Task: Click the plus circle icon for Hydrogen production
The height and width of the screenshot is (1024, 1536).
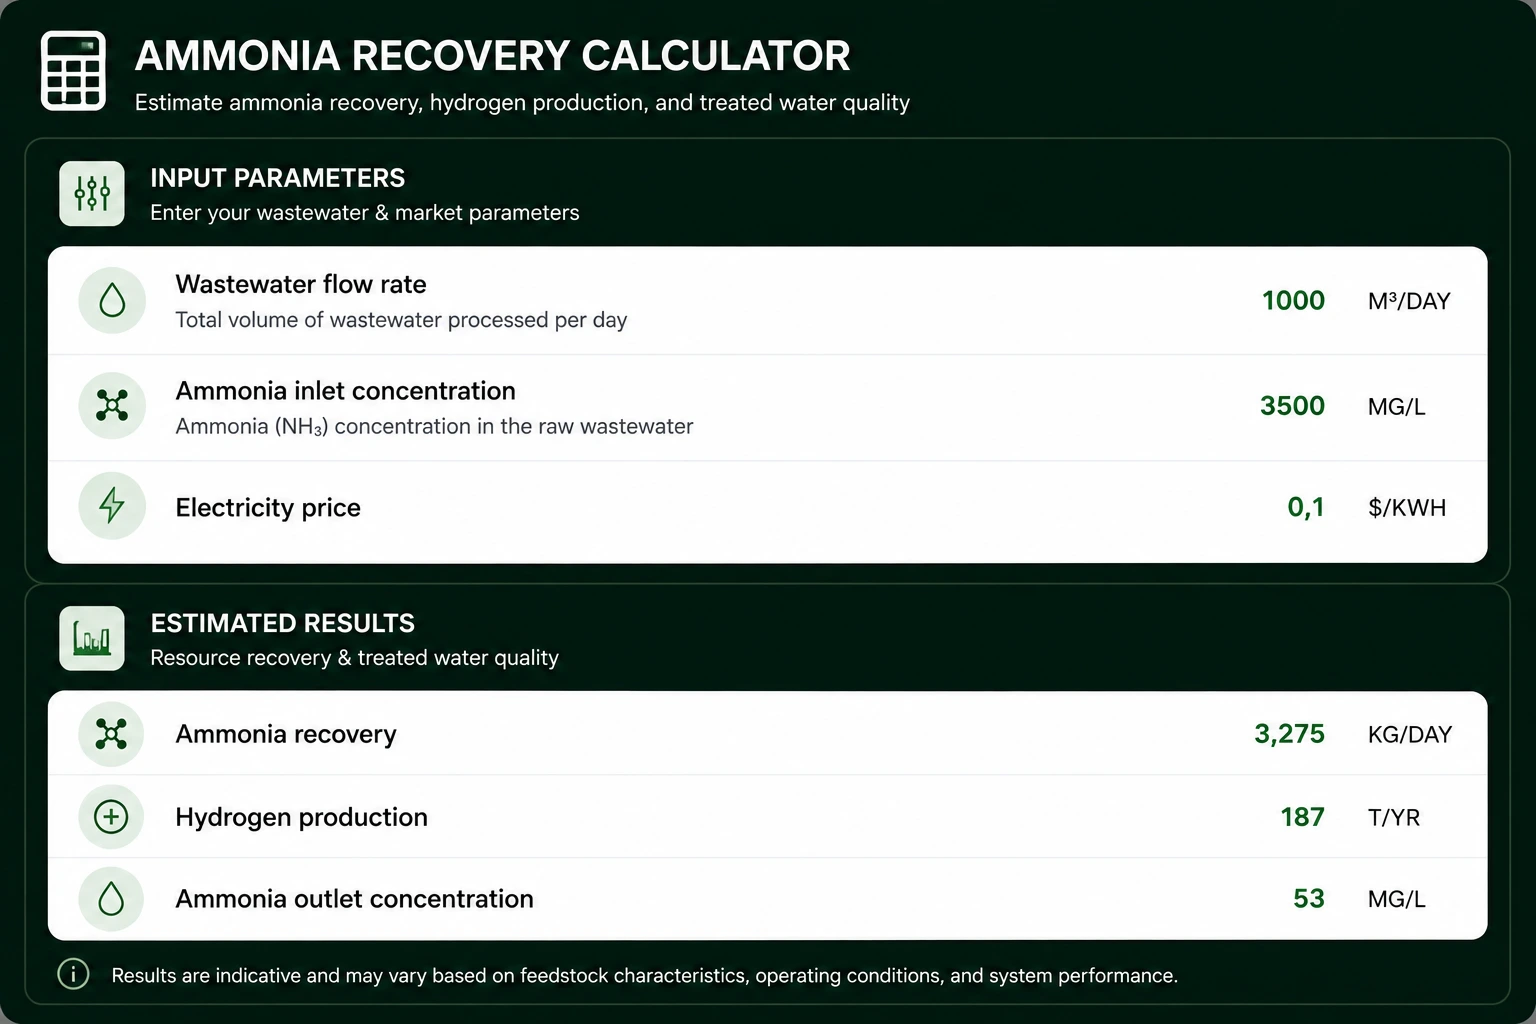Action: click(111, 817)
